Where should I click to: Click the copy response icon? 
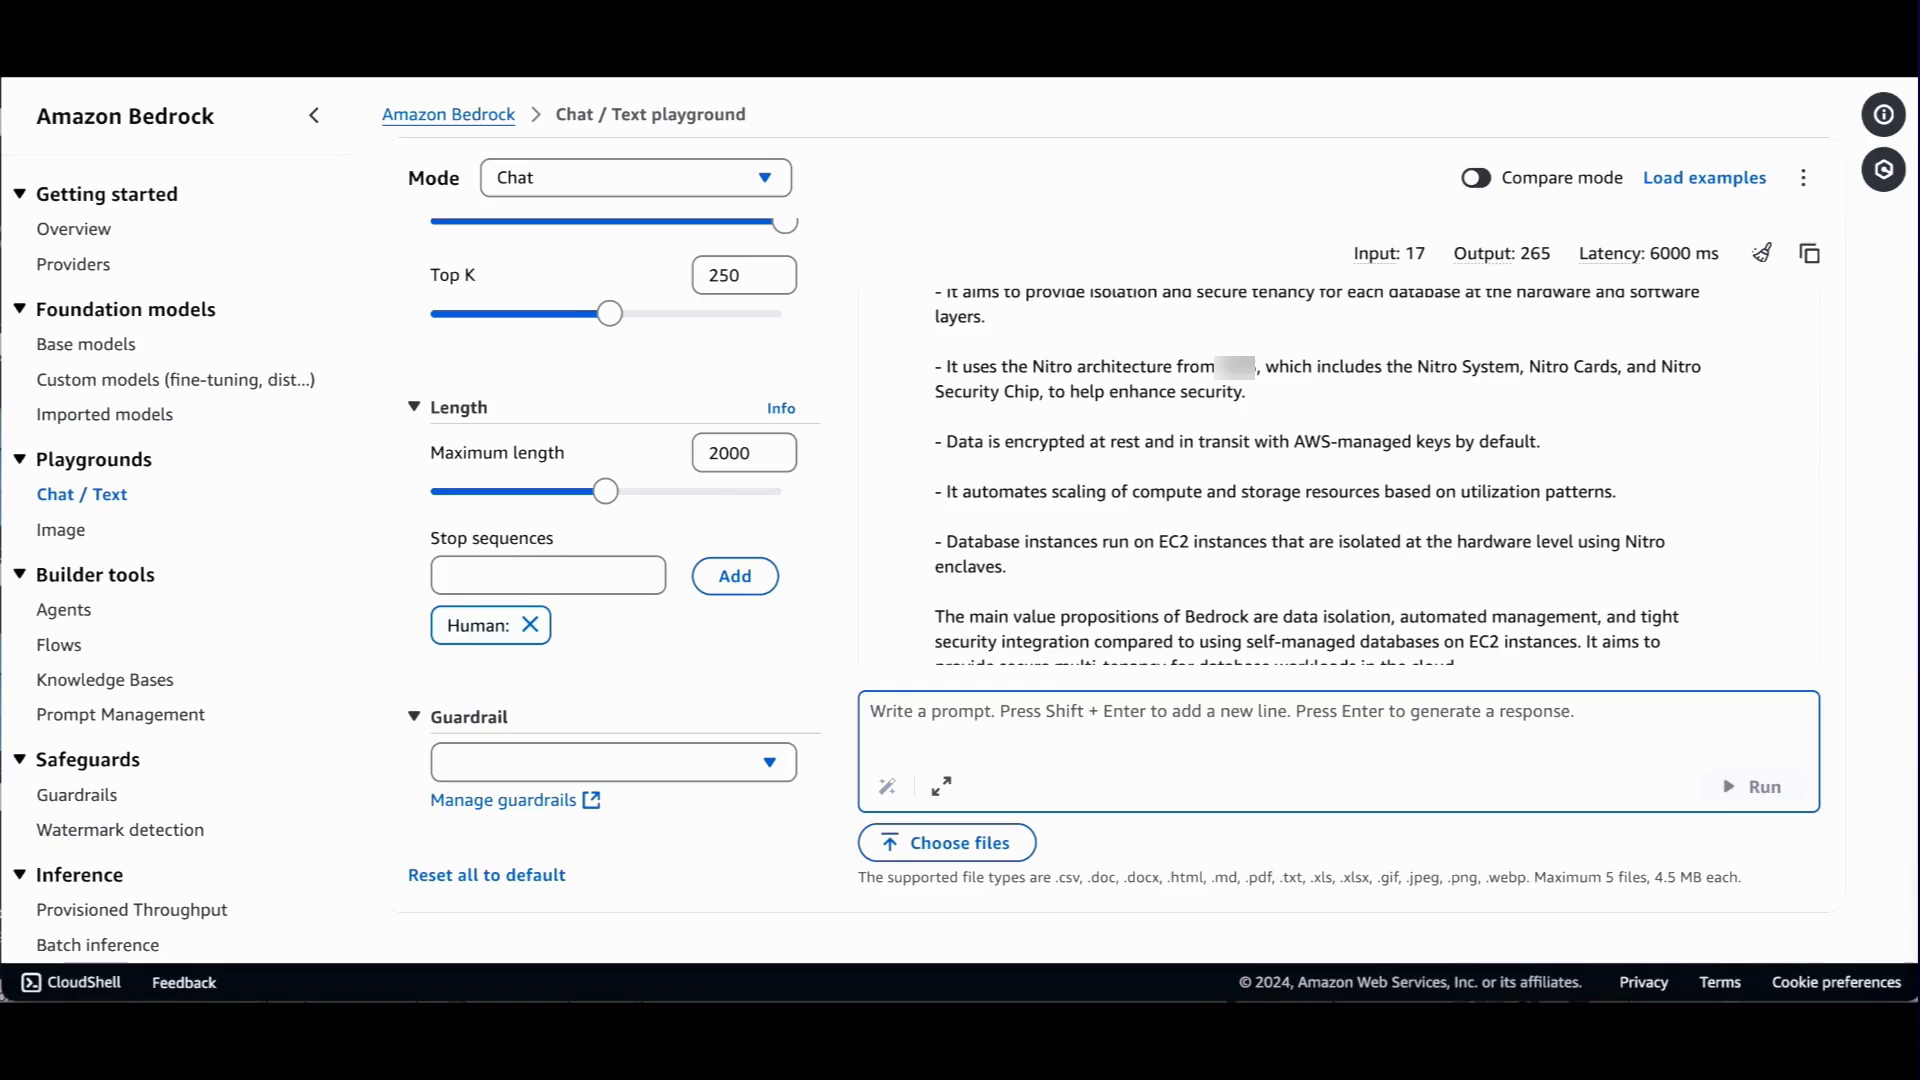pos(1809,253)
